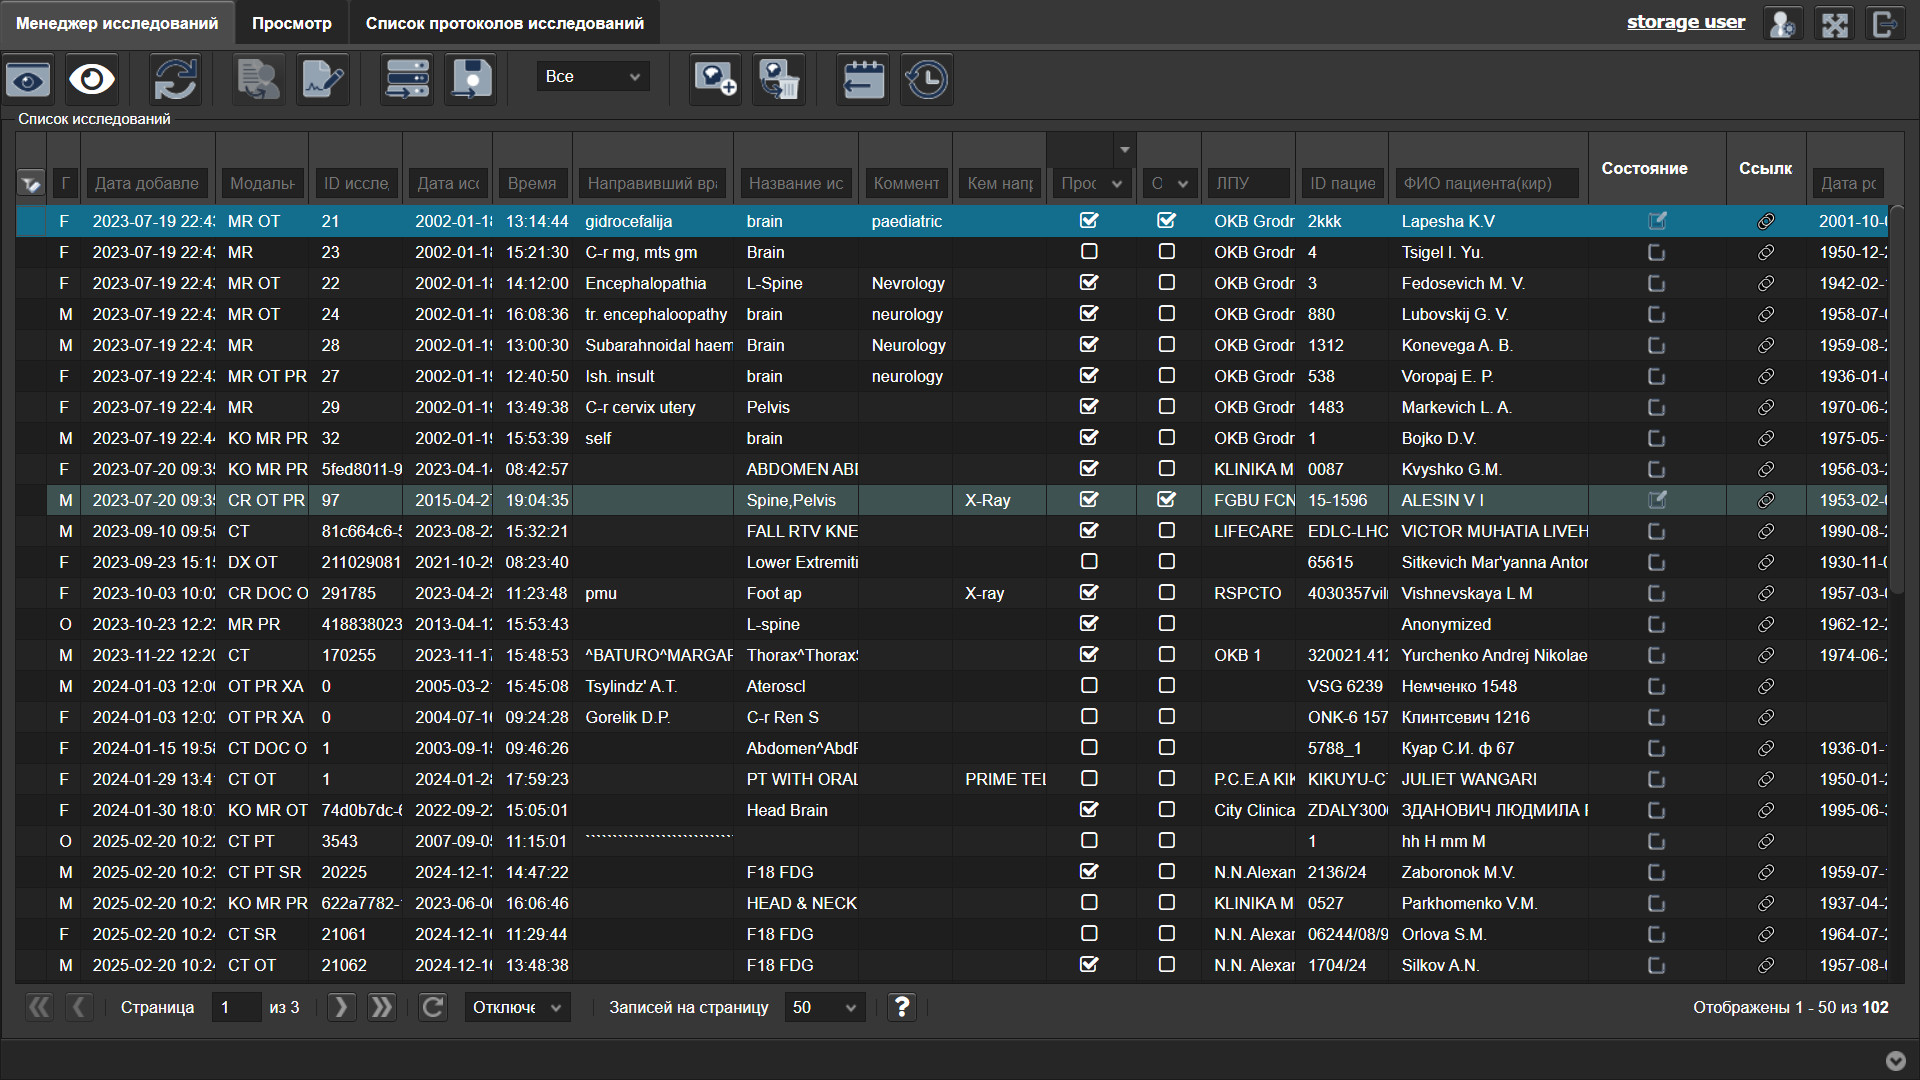Check first checkbox in Sitkevich Mar'yanna row

(1089, 562)
